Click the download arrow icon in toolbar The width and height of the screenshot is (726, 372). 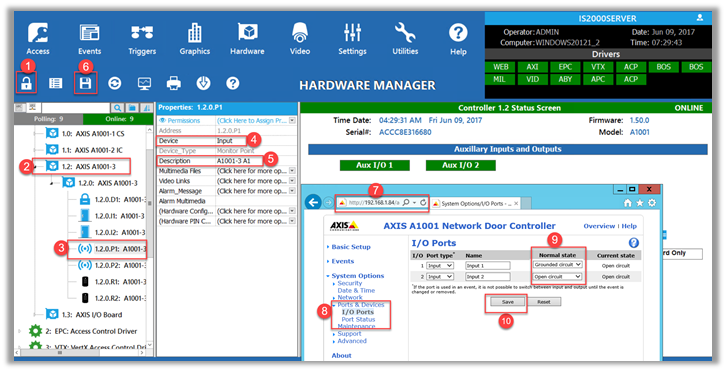point(203,83)
